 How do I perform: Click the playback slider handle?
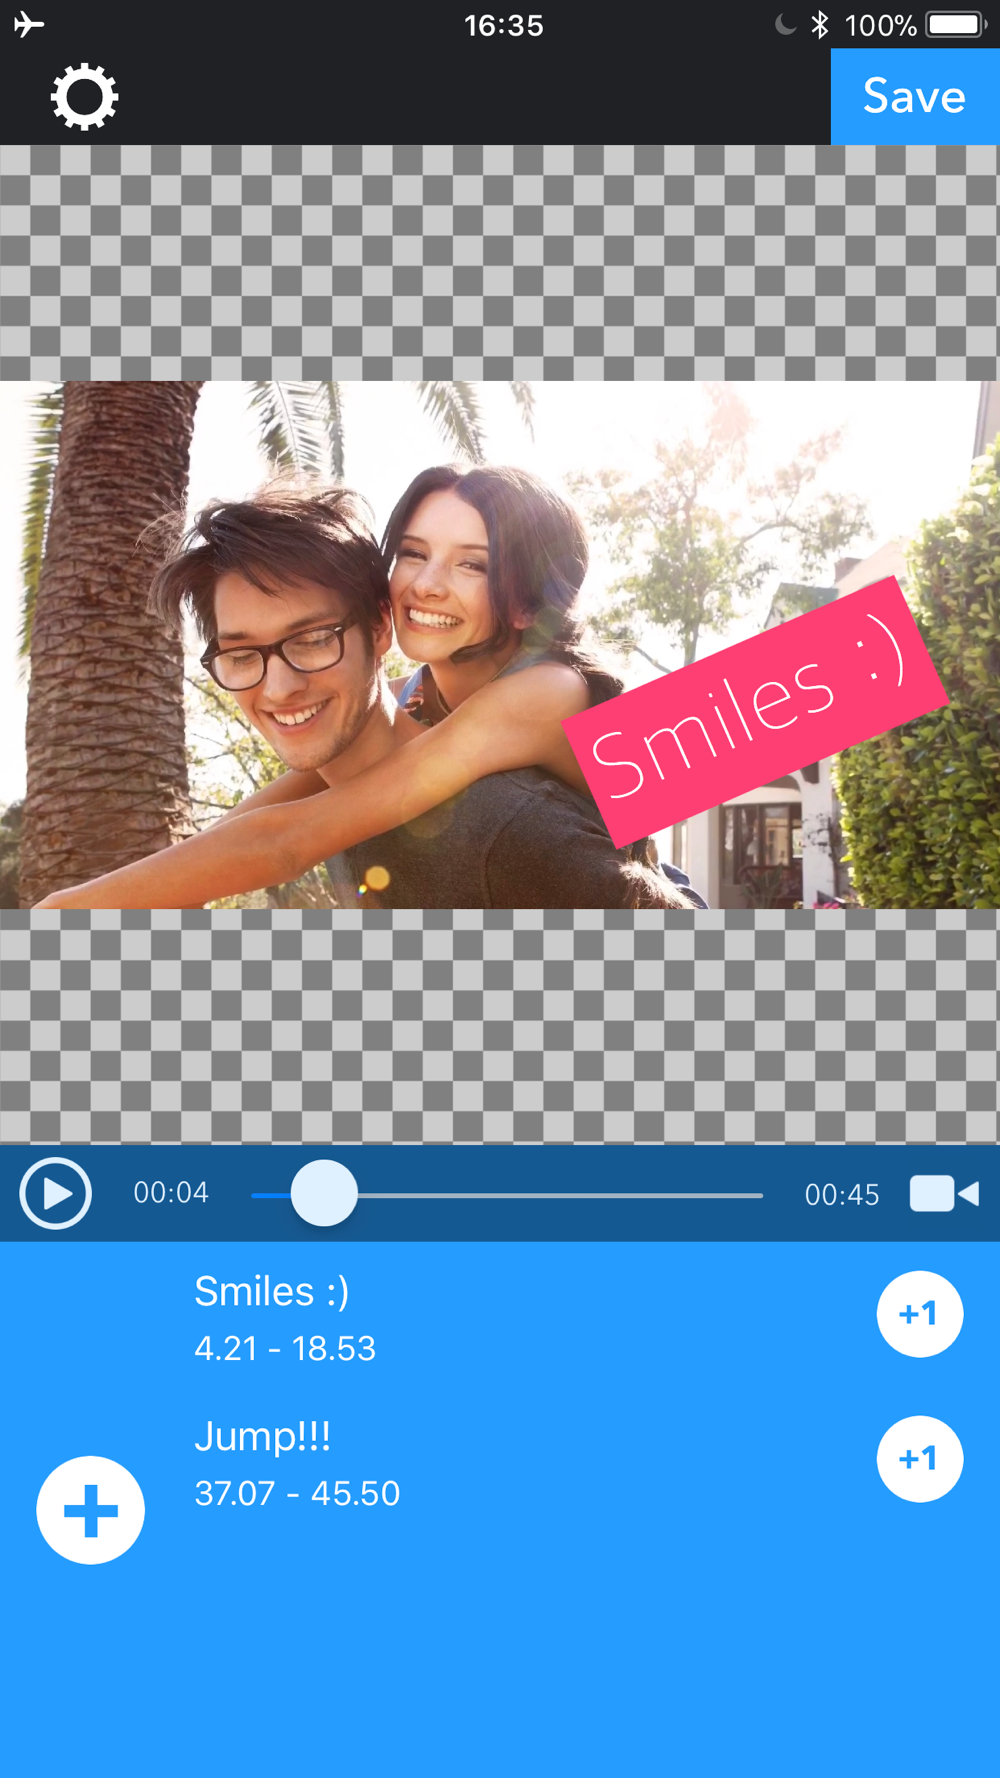point(324,1193)
